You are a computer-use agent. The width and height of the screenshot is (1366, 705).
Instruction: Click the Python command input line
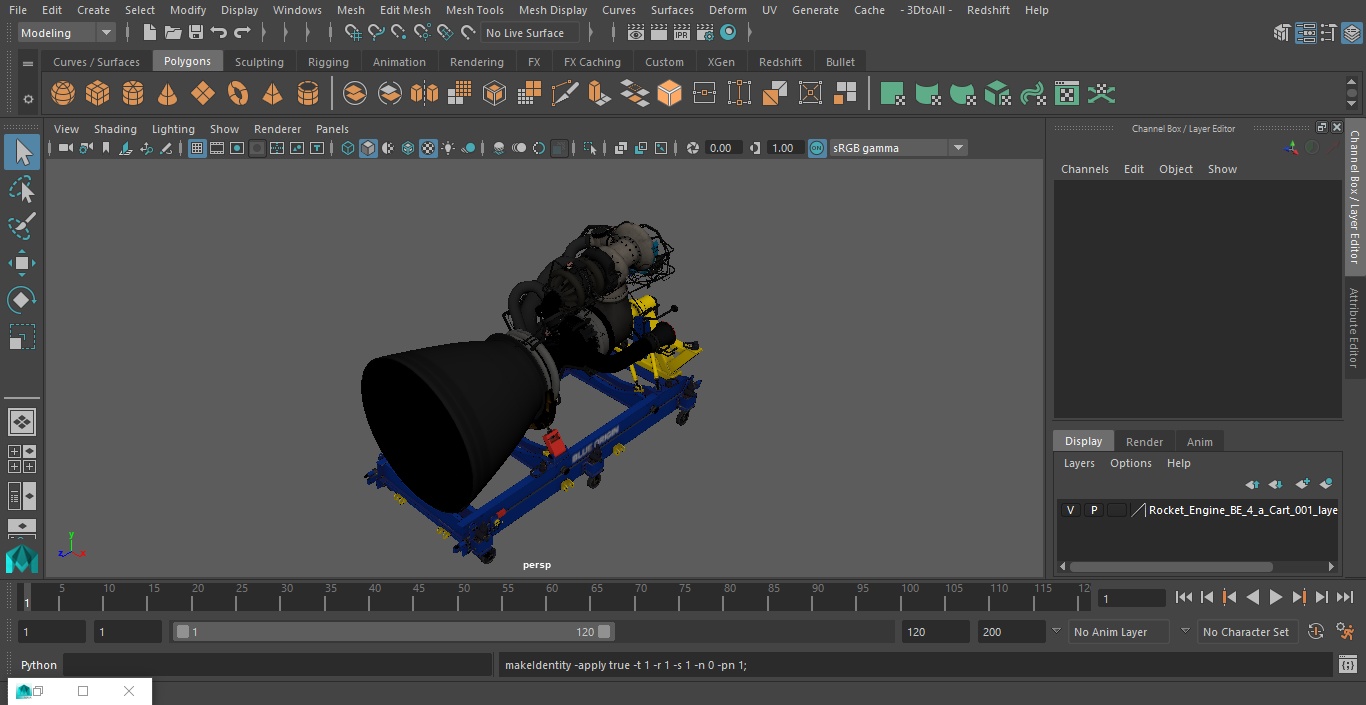tap(279, 665)
